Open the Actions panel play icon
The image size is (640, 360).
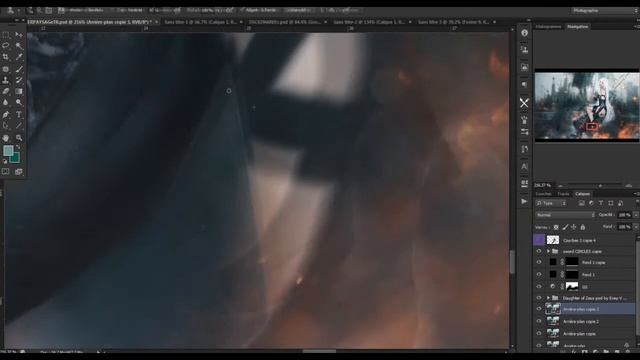pyautogui.click(x=524, y=201)
